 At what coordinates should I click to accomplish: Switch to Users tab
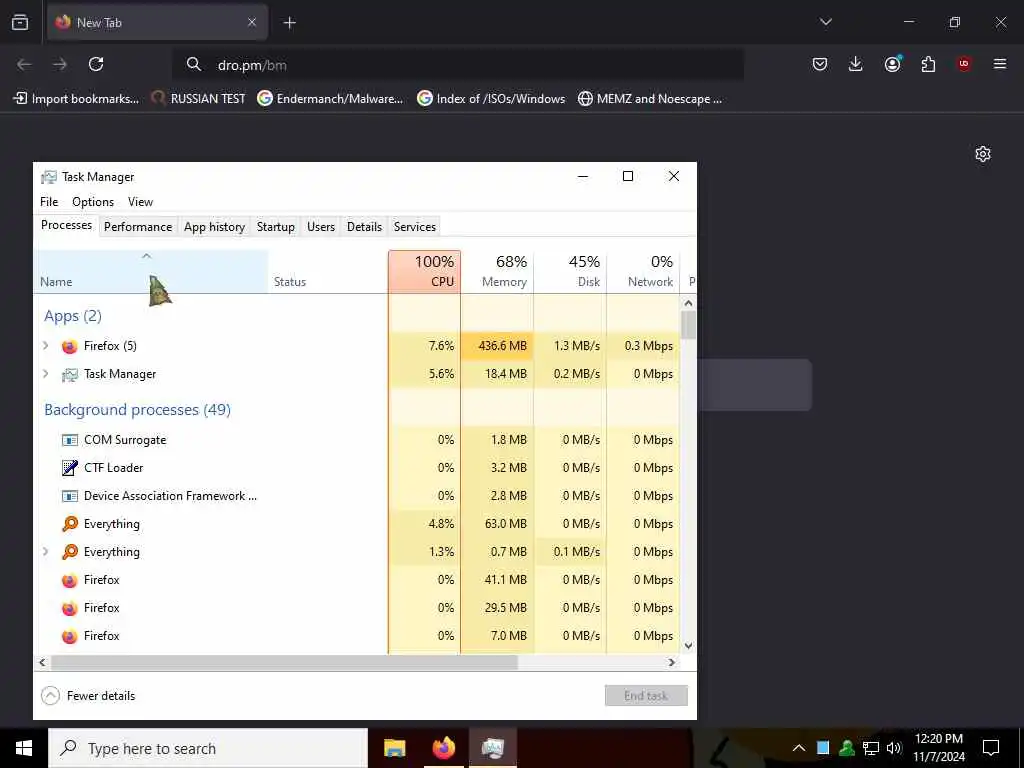click(x=321, y=227)
